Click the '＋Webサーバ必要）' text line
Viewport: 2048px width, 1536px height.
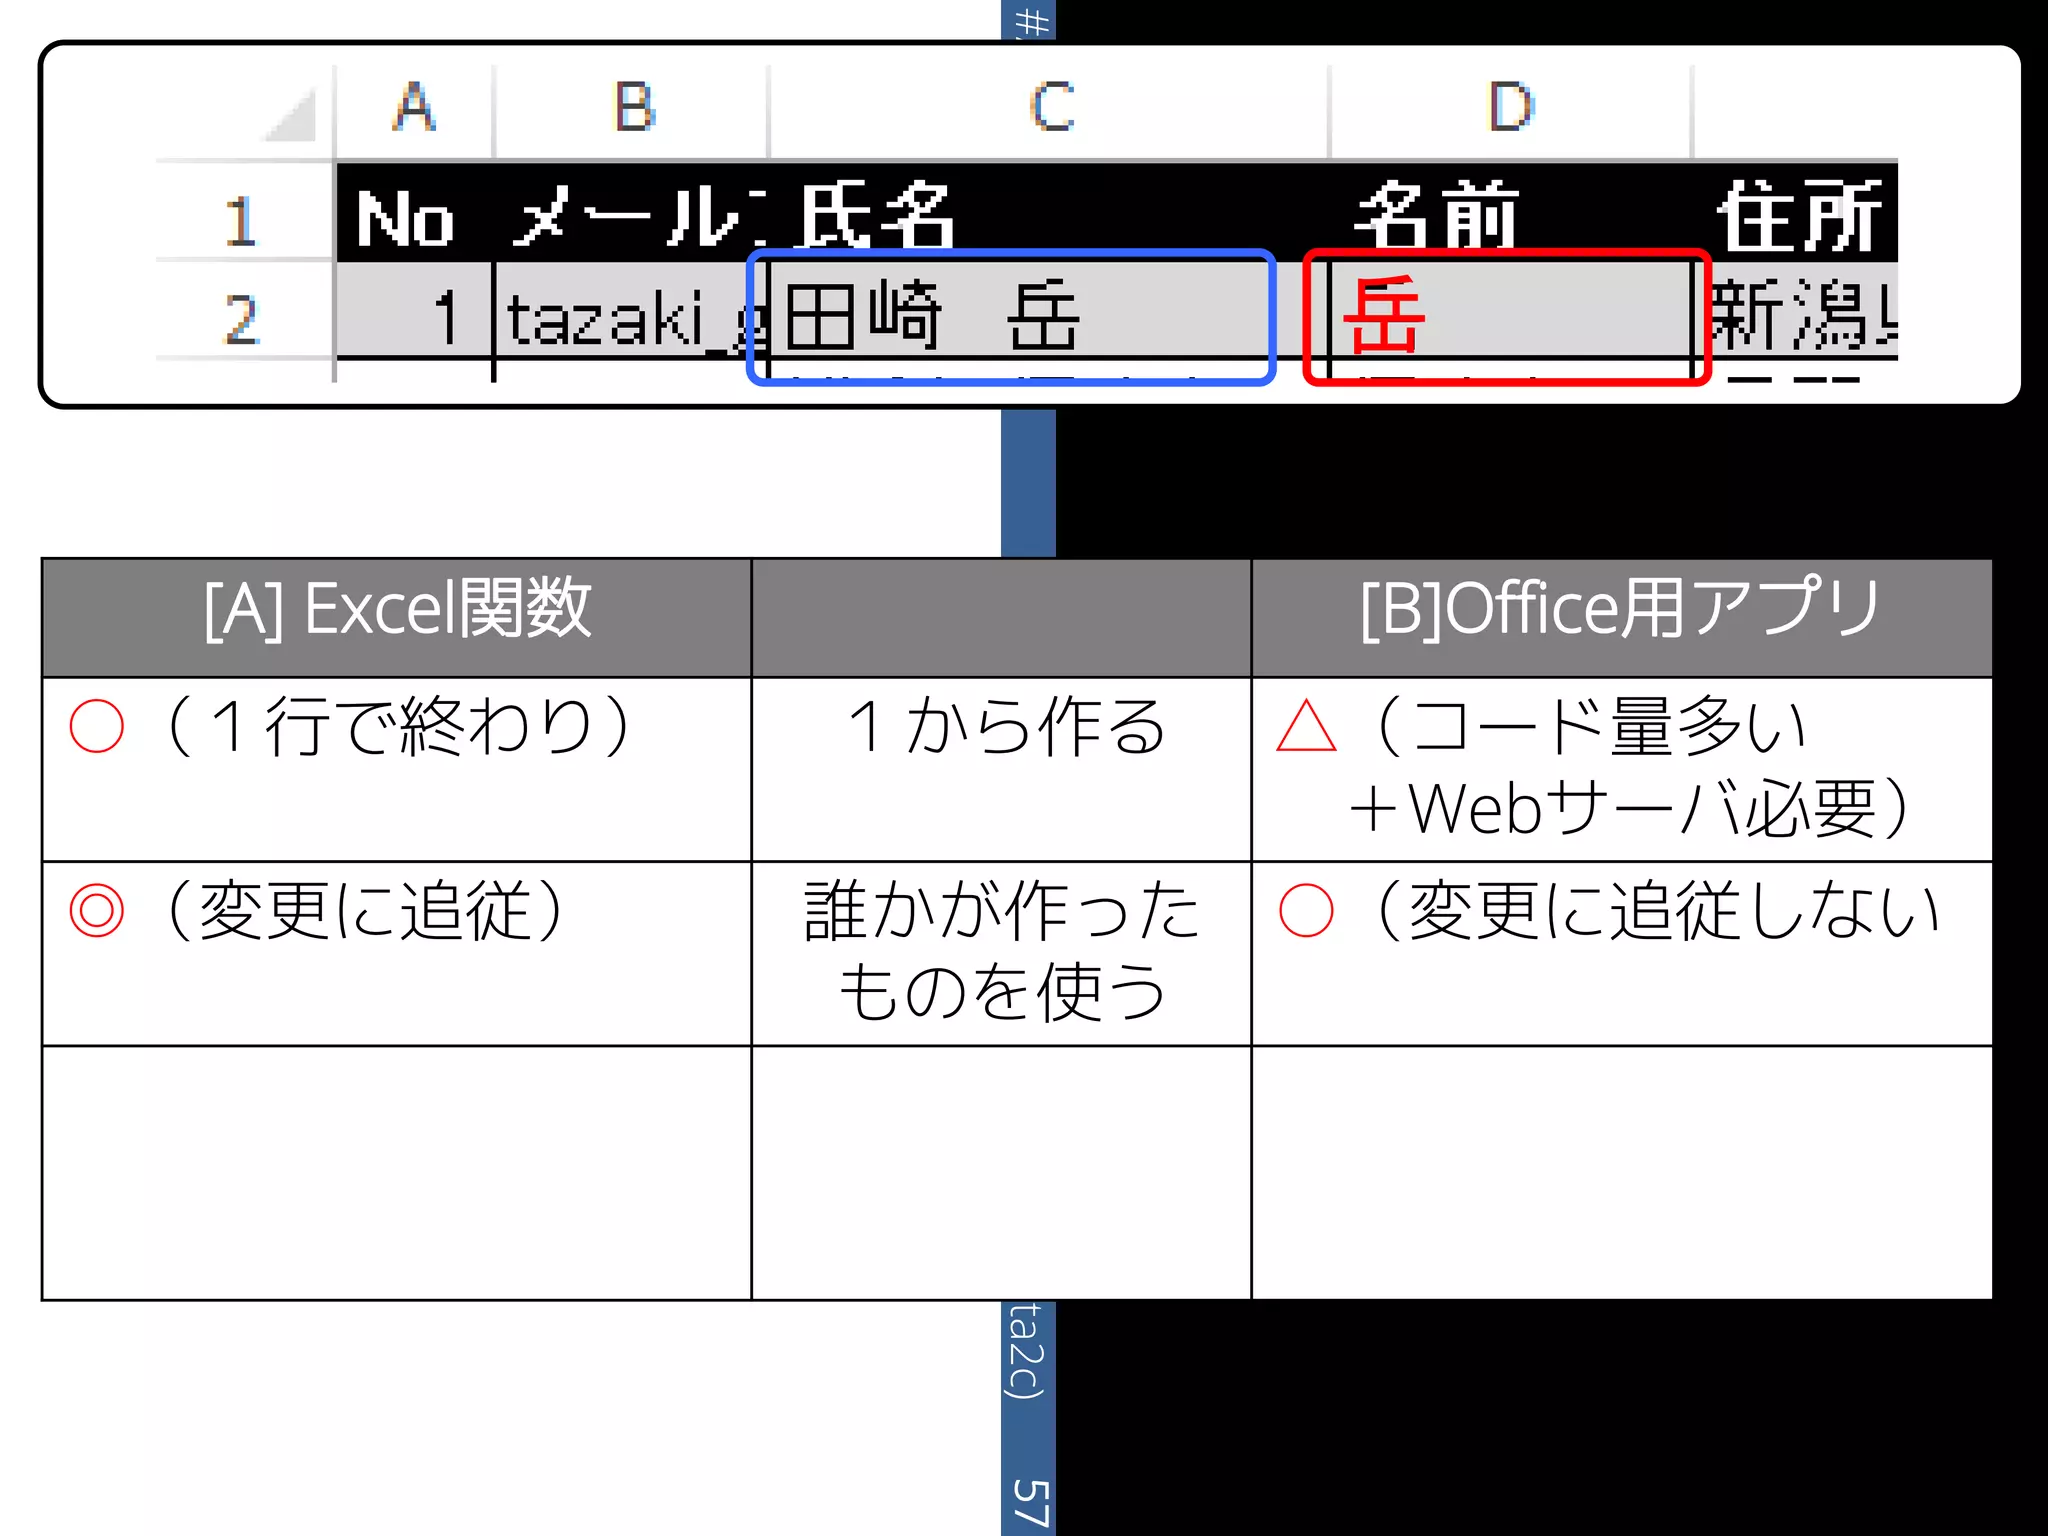pos(1631,809)
